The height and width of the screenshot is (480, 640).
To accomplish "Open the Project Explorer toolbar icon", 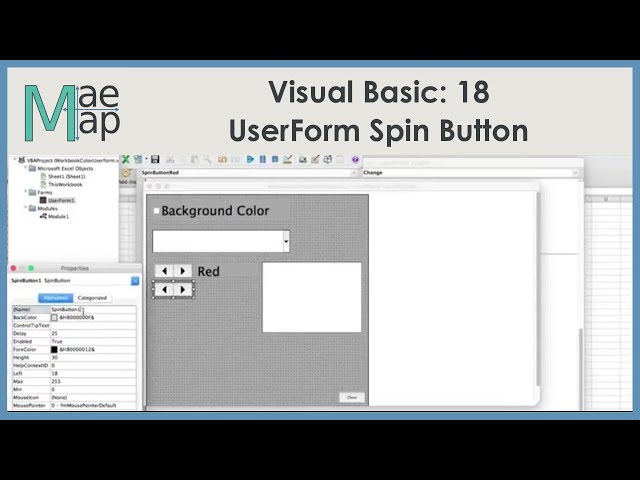I will tap(302, 160).
